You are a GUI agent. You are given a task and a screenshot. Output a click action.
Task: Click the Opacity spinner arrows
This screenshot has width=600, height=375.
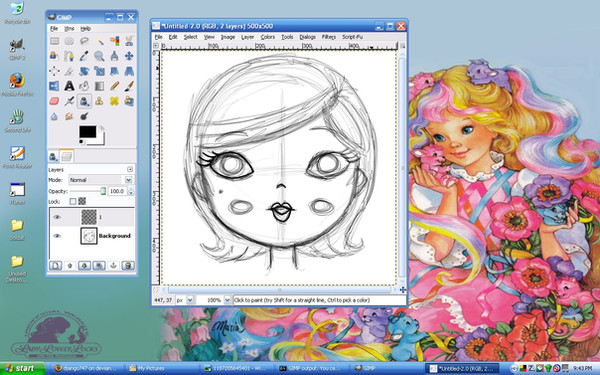(131, 191)
